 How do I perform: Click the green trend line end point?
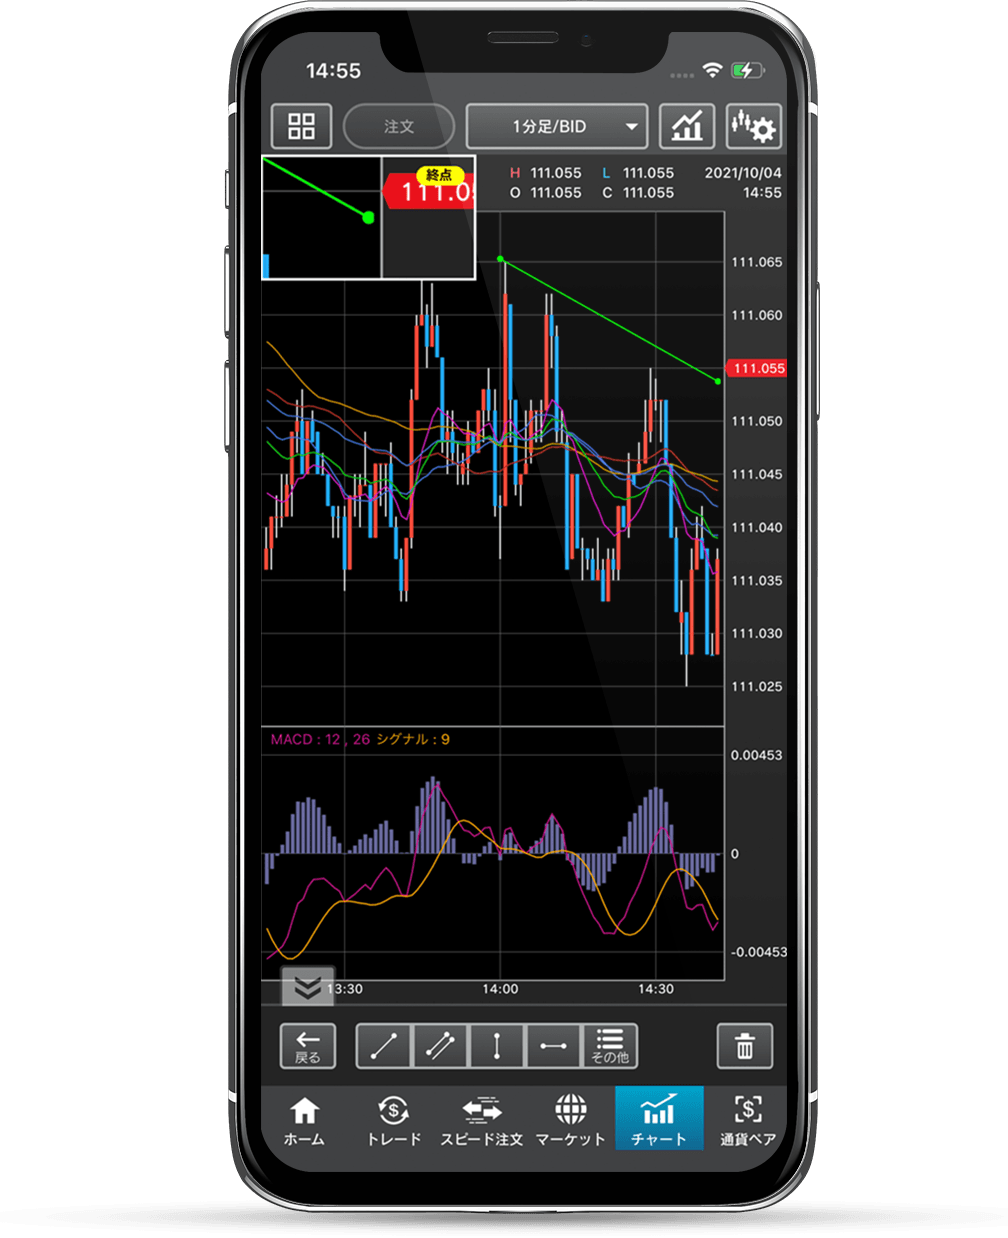tap(718, 381)
